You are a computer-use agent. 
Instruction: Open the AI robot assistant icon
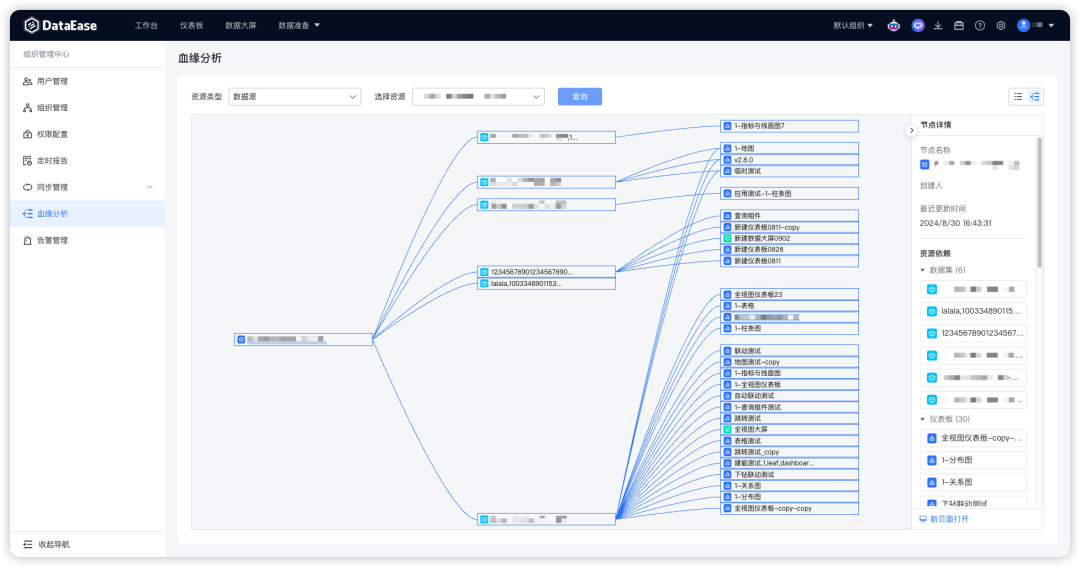(894, 25)
